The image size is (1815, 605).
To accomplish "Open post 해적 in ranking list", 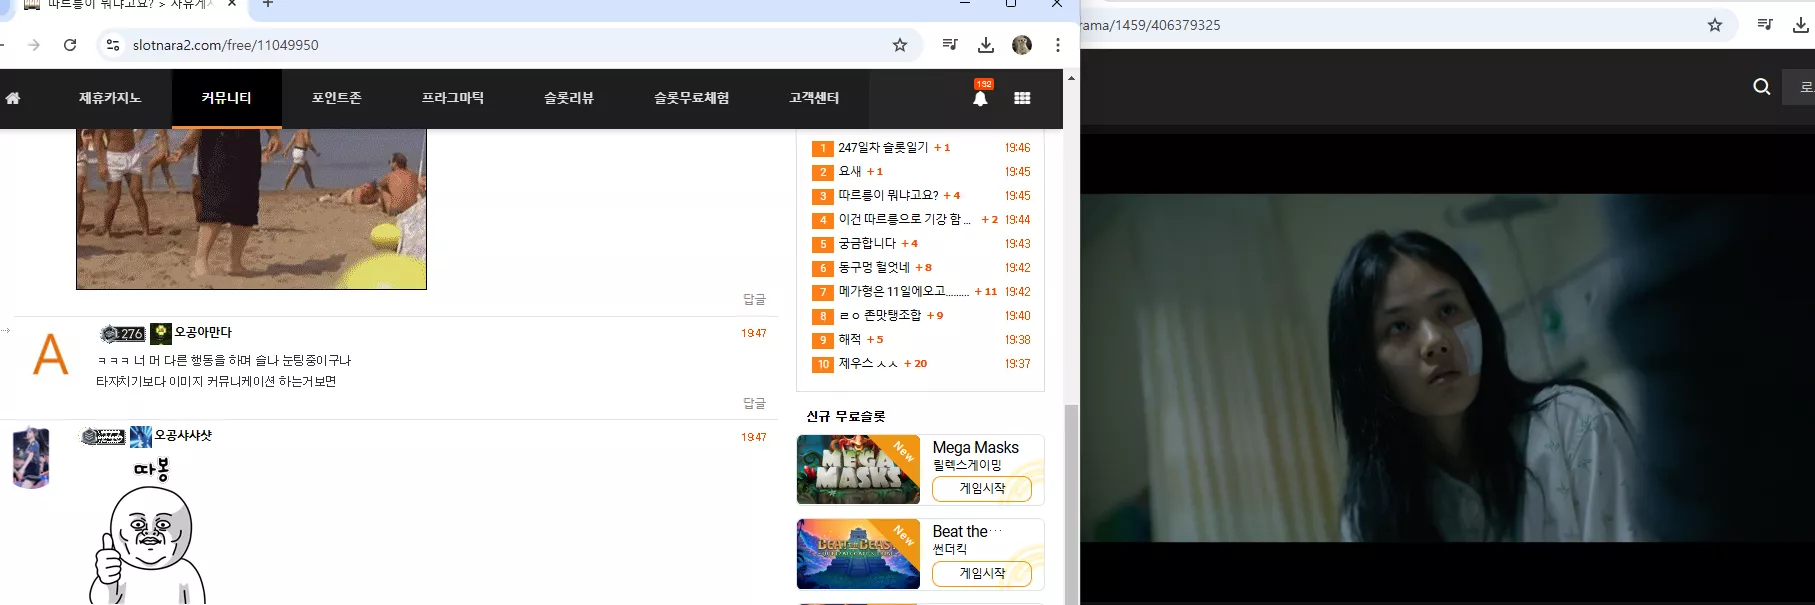I will [850, 340].
